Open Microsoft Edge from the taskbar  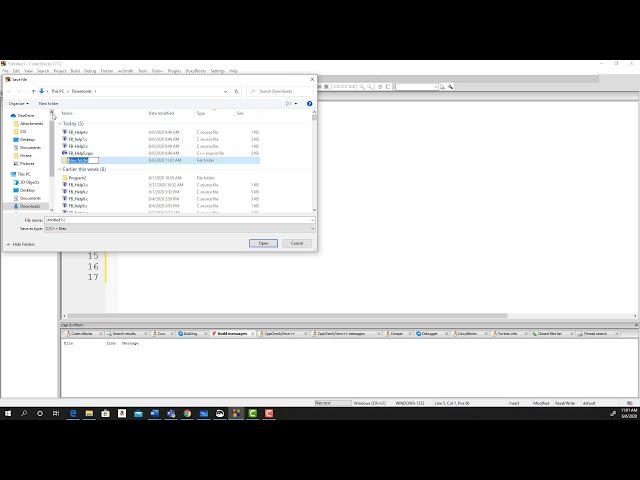point(73,414)
